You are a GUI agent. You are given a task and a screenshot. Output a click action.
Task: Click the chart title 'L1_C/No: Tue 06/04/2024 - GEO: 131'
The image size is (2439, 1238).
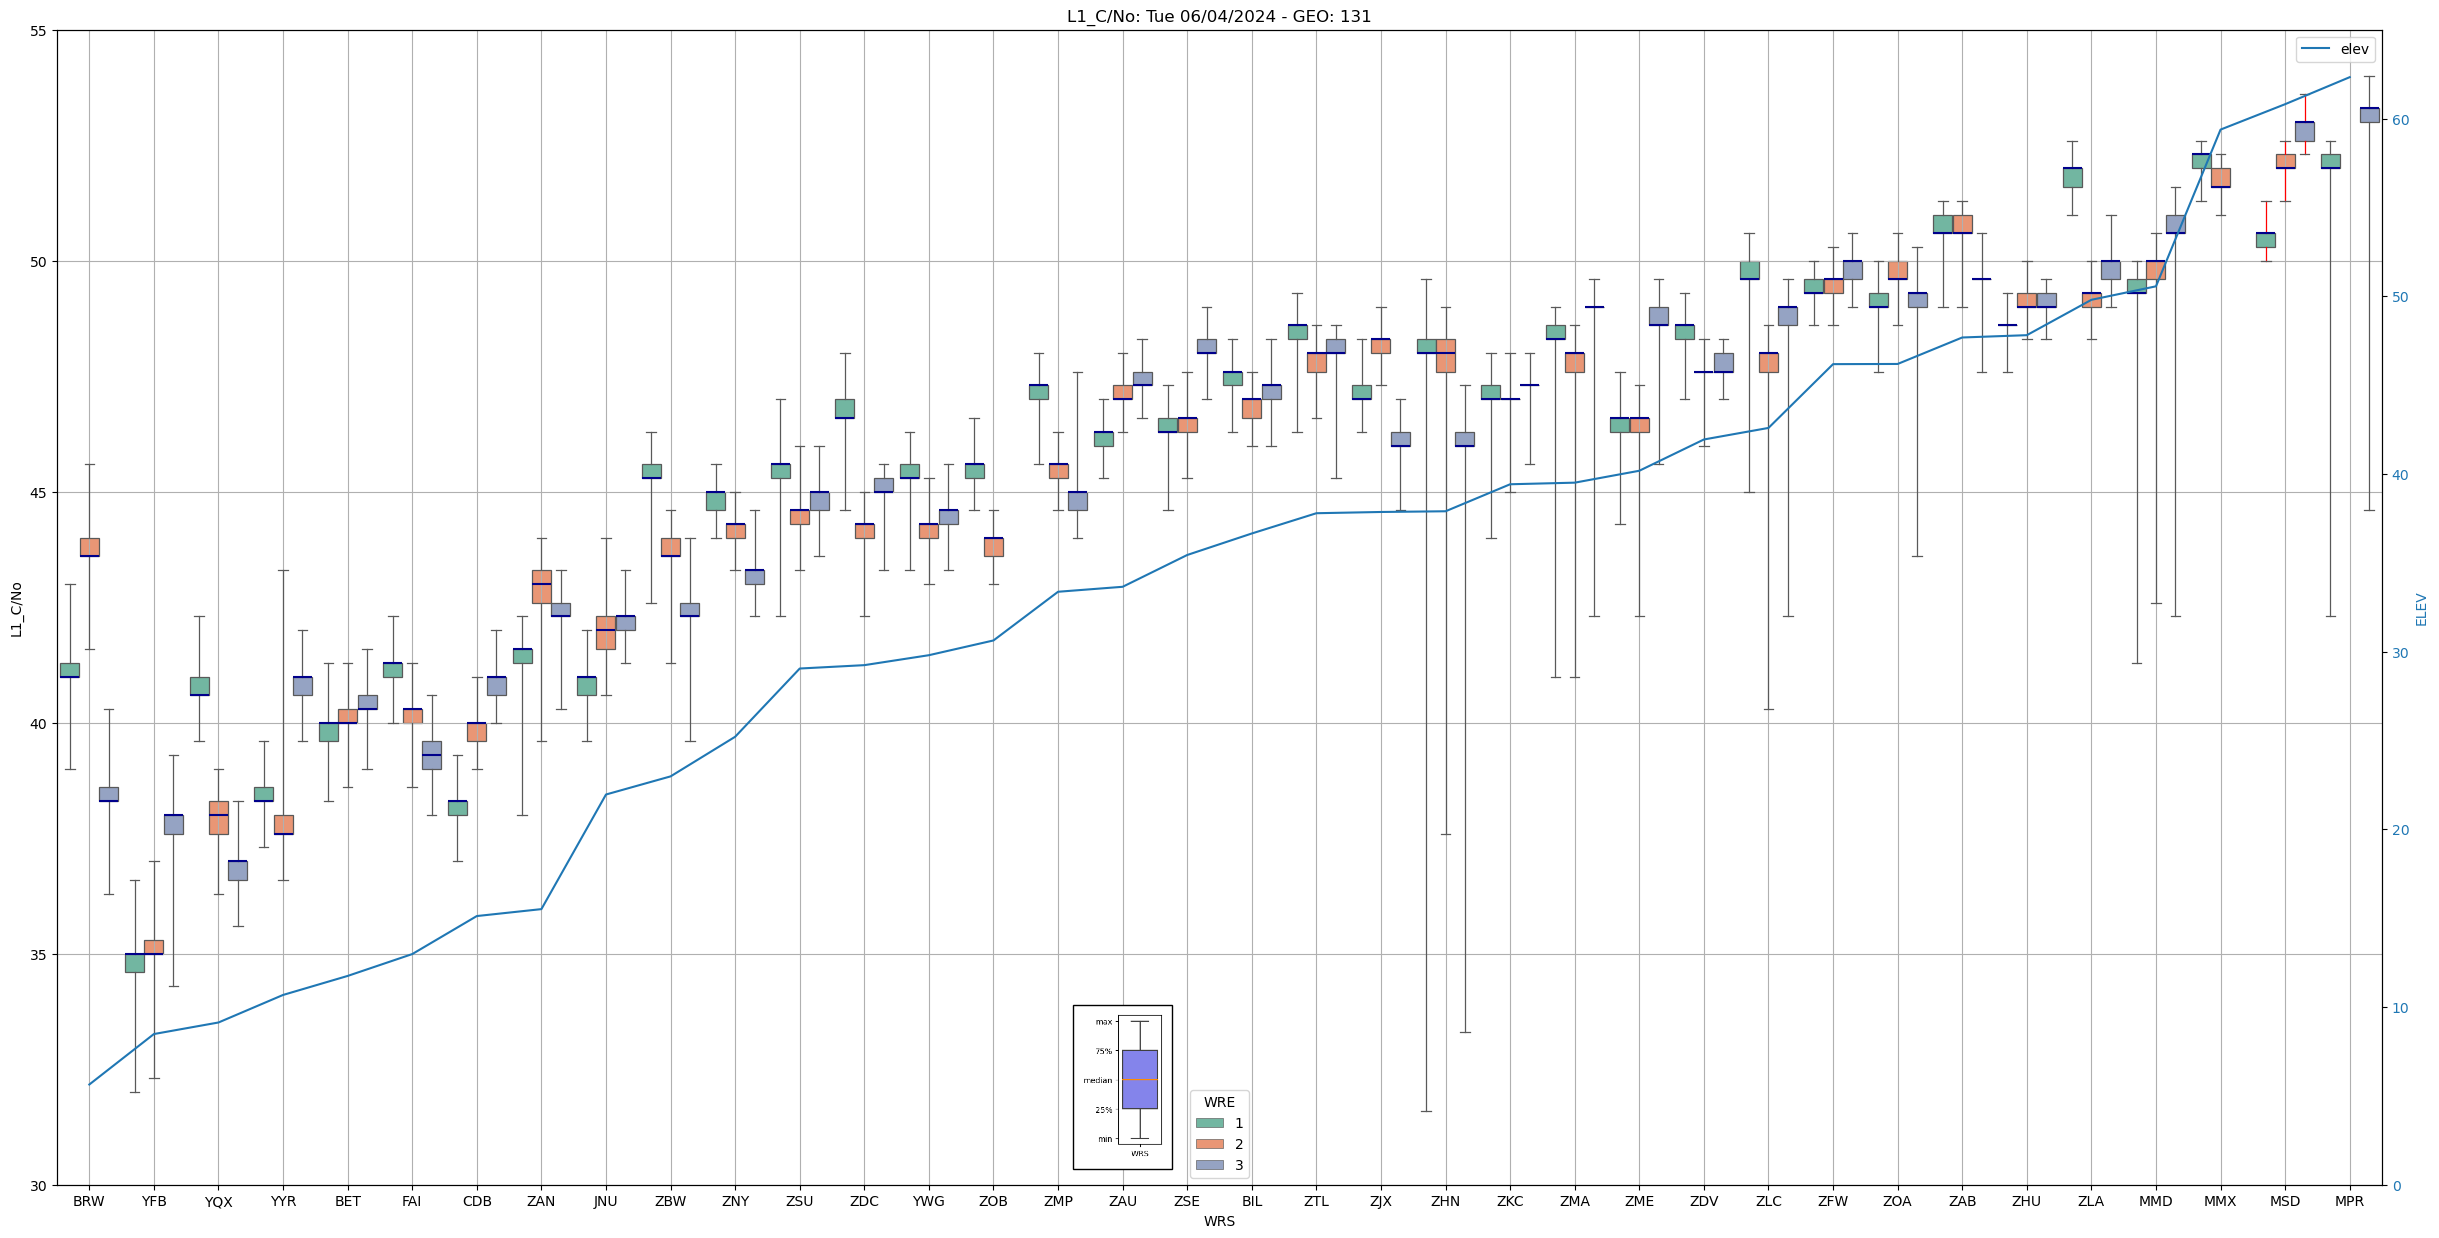[1218, 16]
